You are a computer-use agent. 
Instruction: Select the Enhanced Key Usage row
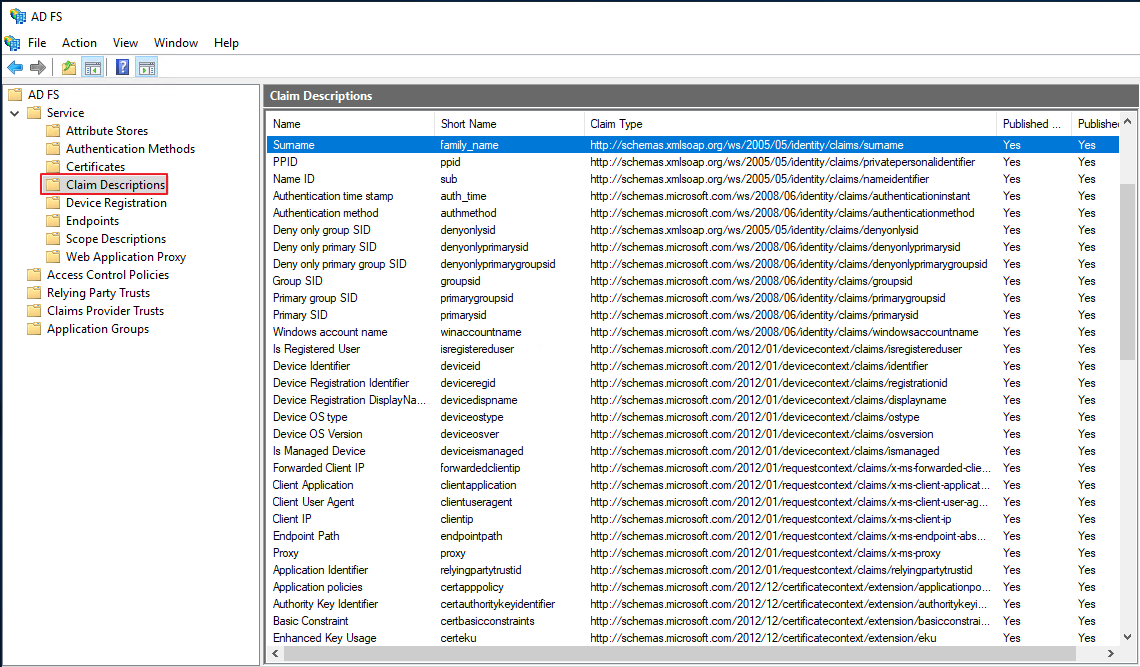coord(692,638)
